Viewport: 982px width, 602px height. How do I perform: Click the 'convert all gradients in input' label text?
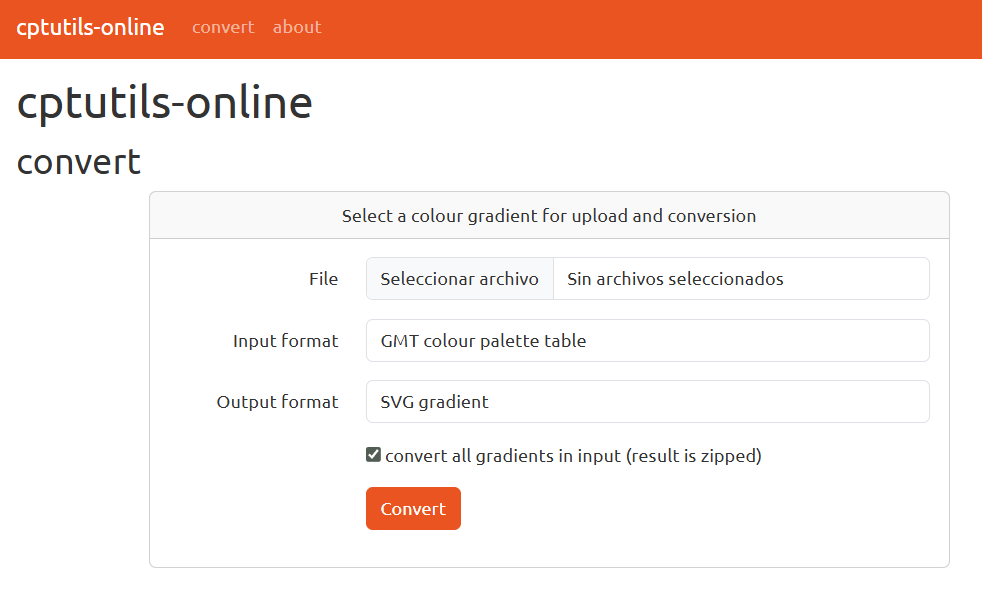click(573, 456)
